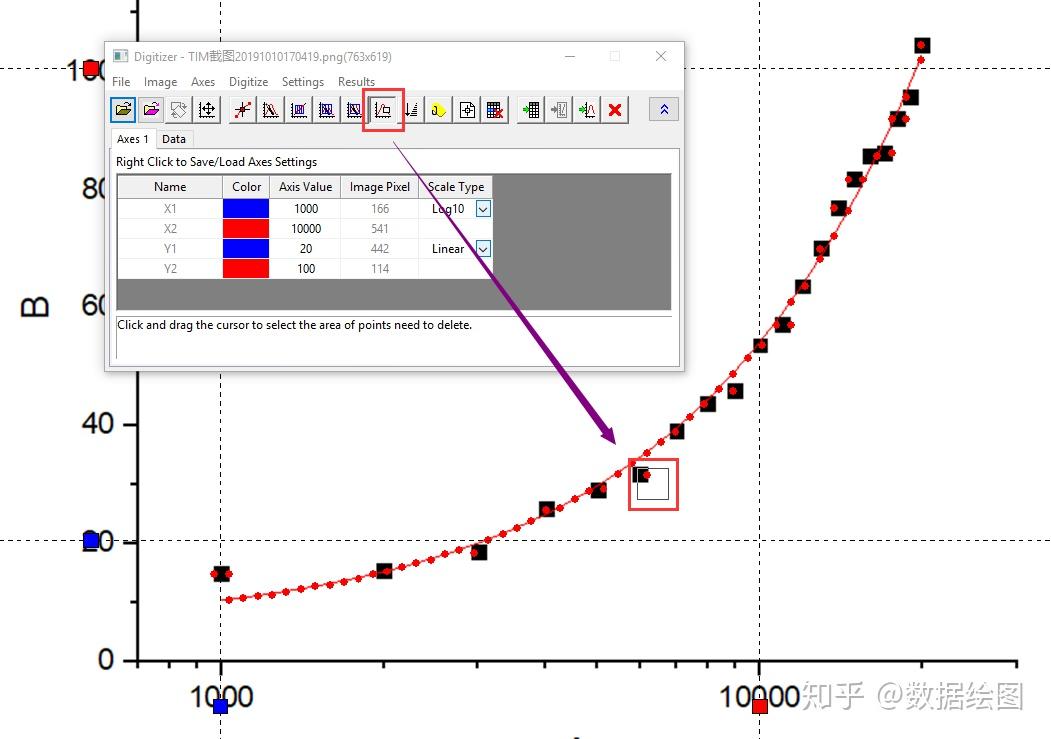Click the red color swatch for X2
Screen dimensions: 1051x739
[246, 228]
